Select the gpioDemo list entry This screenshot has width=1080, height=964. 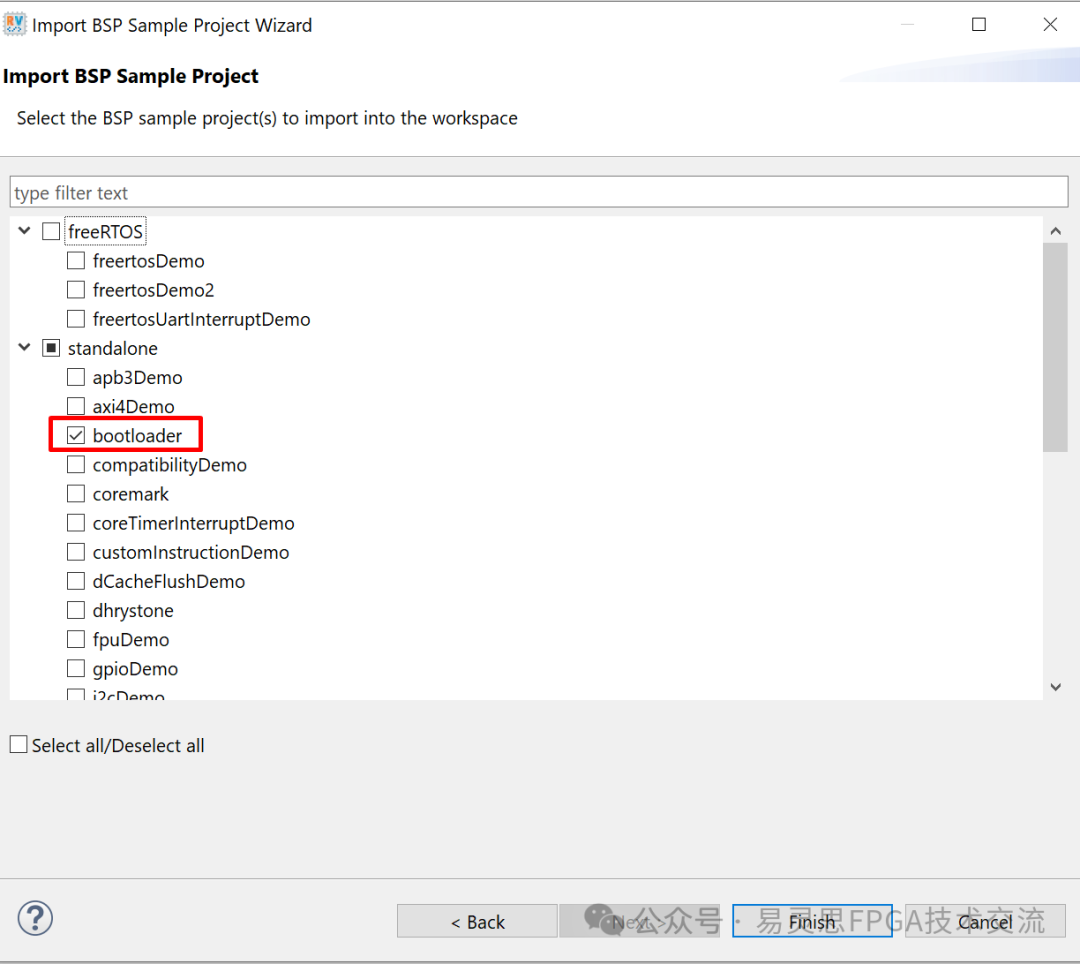pyautogui.click(x=135, y=669)
